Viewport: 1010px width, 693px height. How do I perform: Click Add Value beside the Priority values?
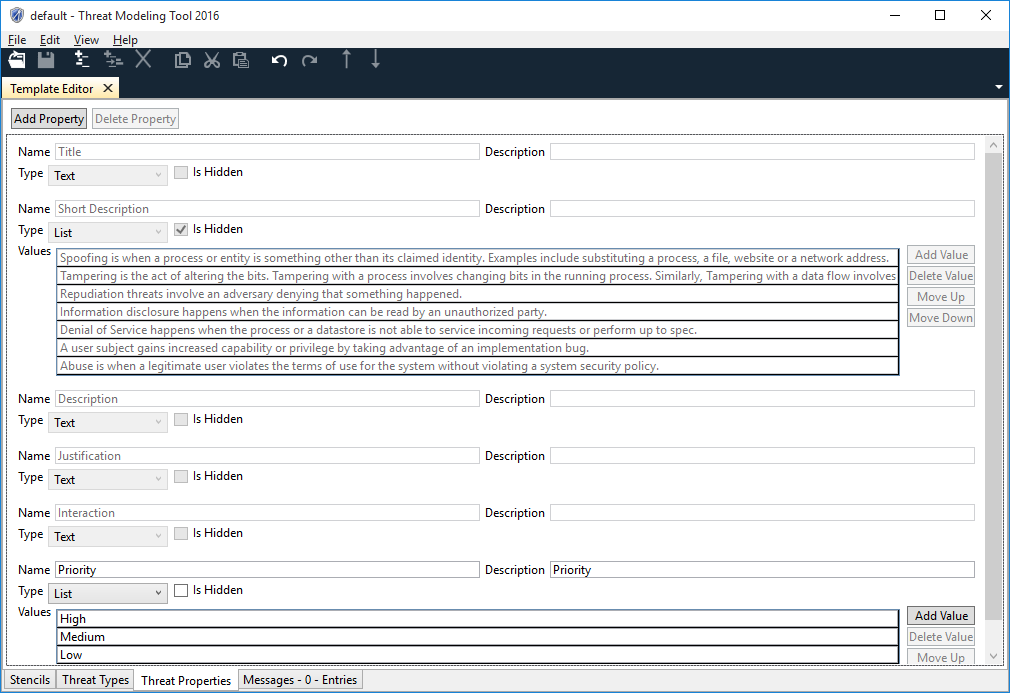point(940,615)
